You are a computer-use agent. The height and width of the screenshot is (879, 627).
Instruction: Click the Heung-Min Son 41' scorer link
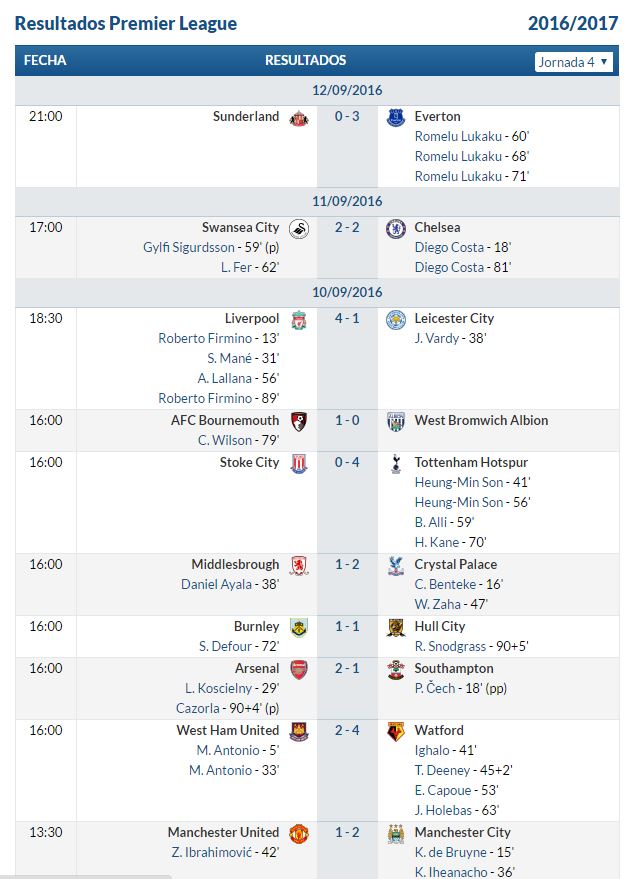pyautogui.click(x=459, y=482)
